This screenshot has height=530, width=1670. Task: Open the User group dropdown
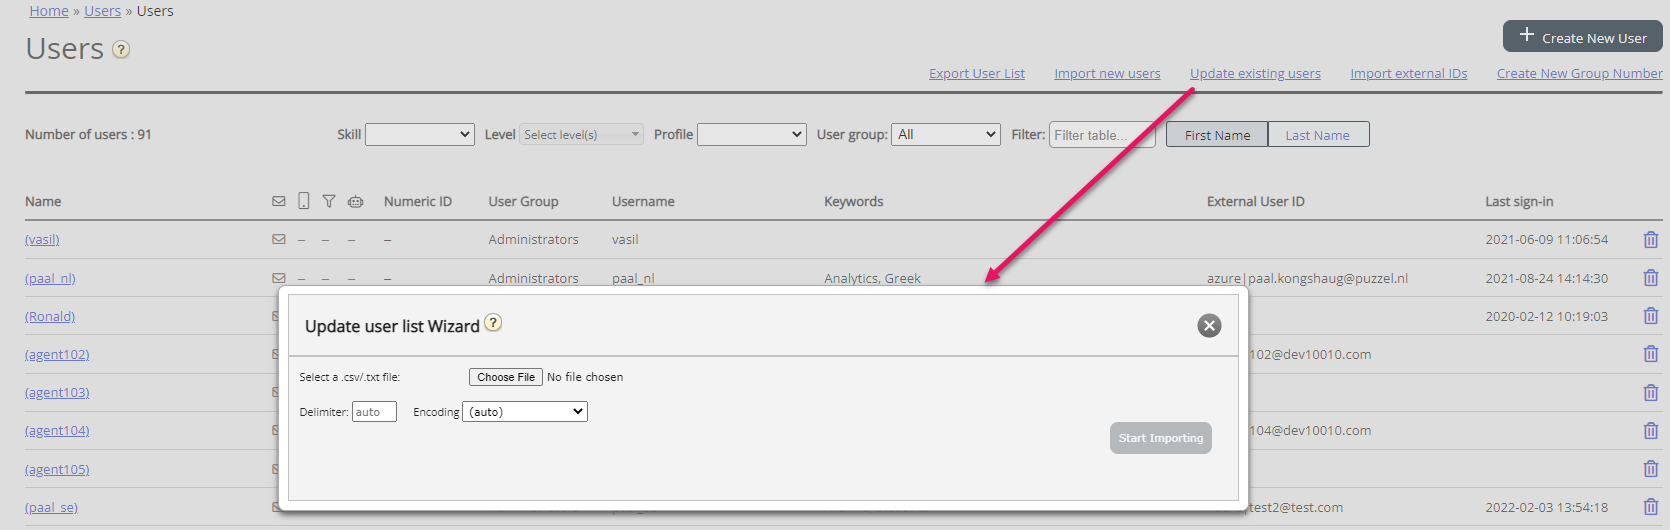[945, 134]
